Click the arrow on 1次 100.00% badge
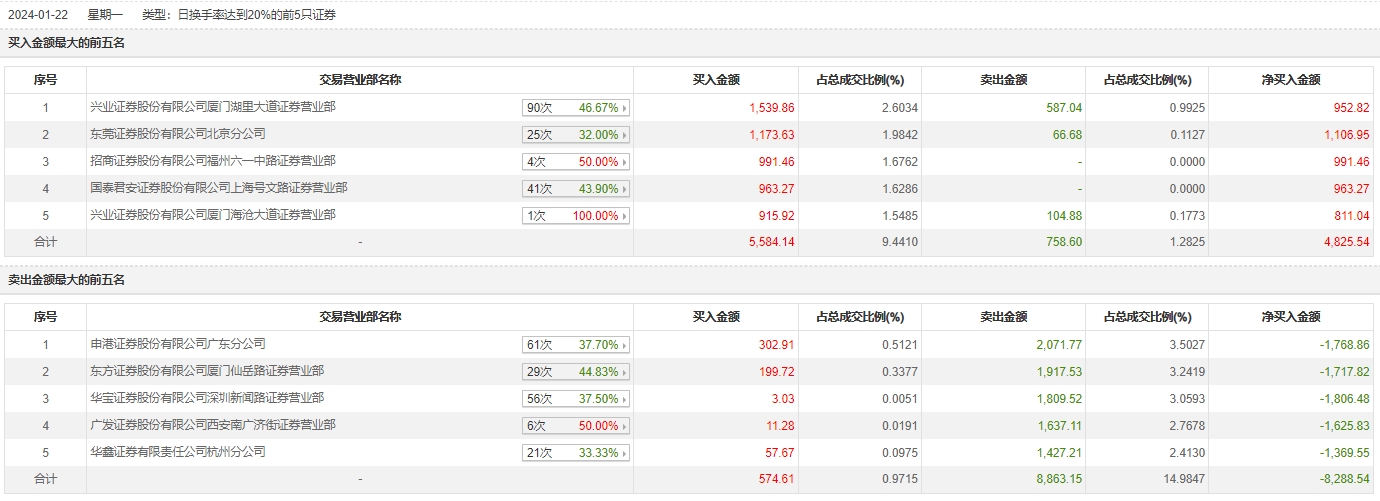 coord(625,216)
